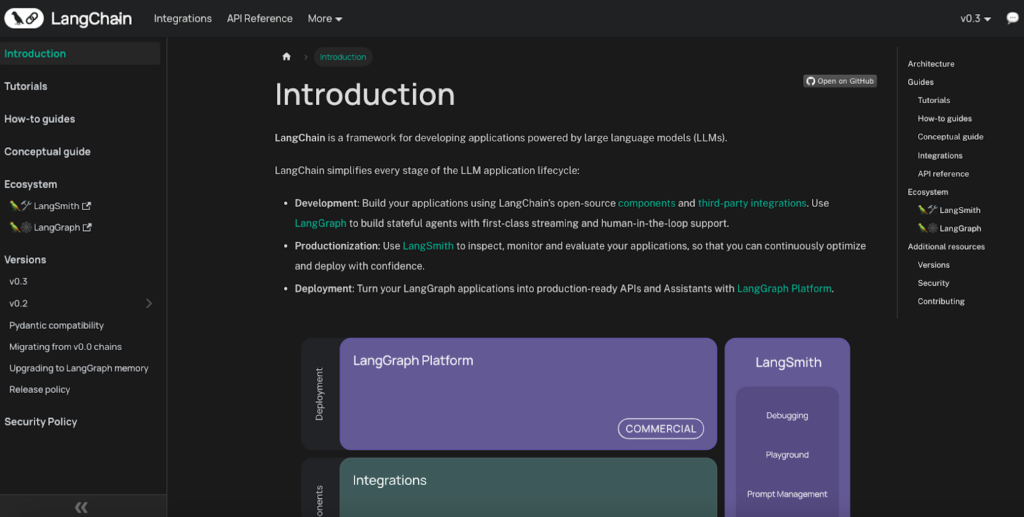Open the More dropdown menu

tap(325, 18)
